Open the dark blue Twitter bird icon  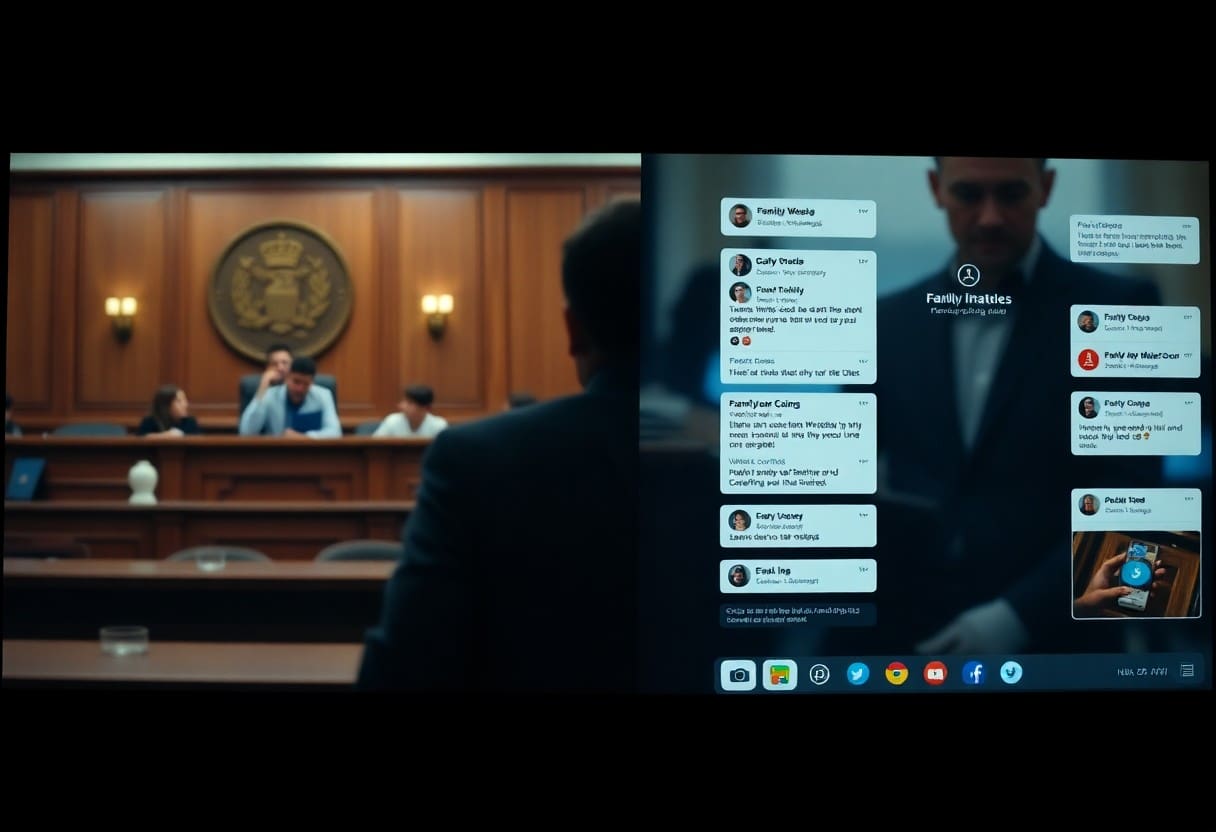[x=858, y=674]
